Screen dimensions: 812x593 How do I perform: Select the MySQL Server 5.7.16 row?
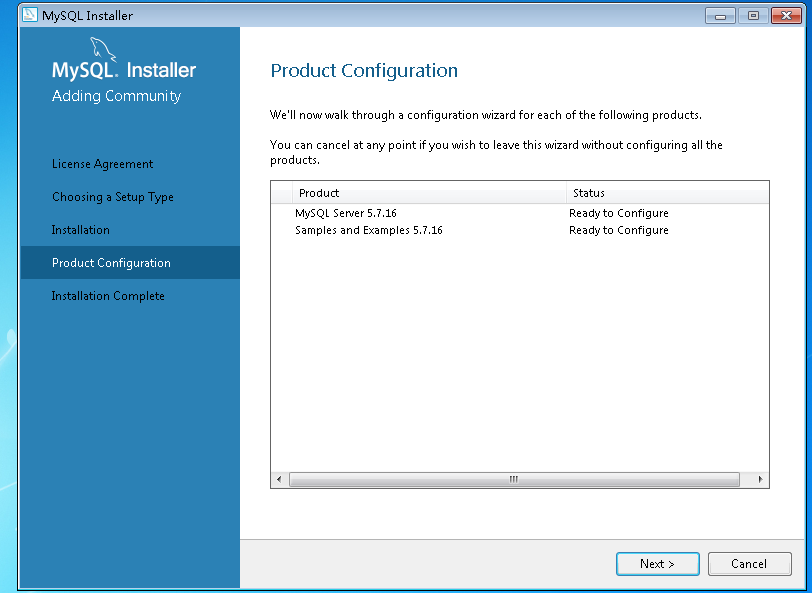tap(519, 213)
